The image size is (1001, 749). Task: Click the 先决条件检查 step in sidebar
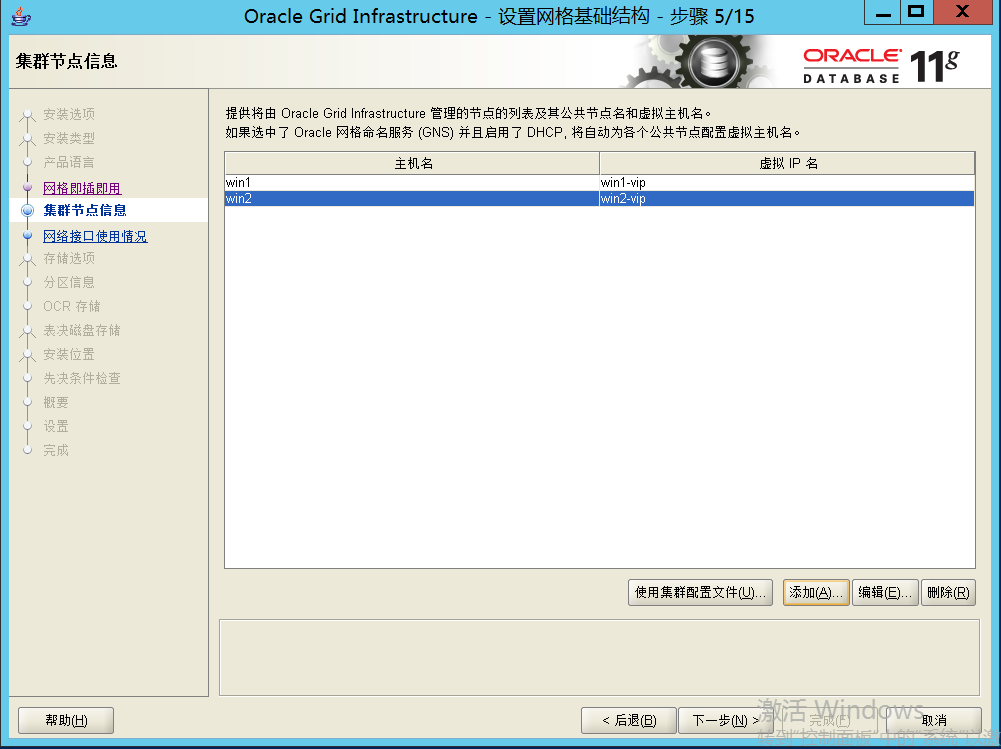[82, 378]
